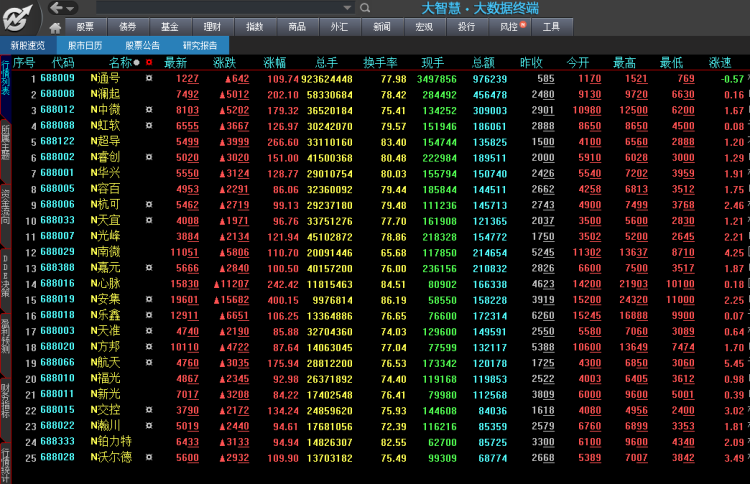Click the marker icon on N虹软 row

click(149, 125)
